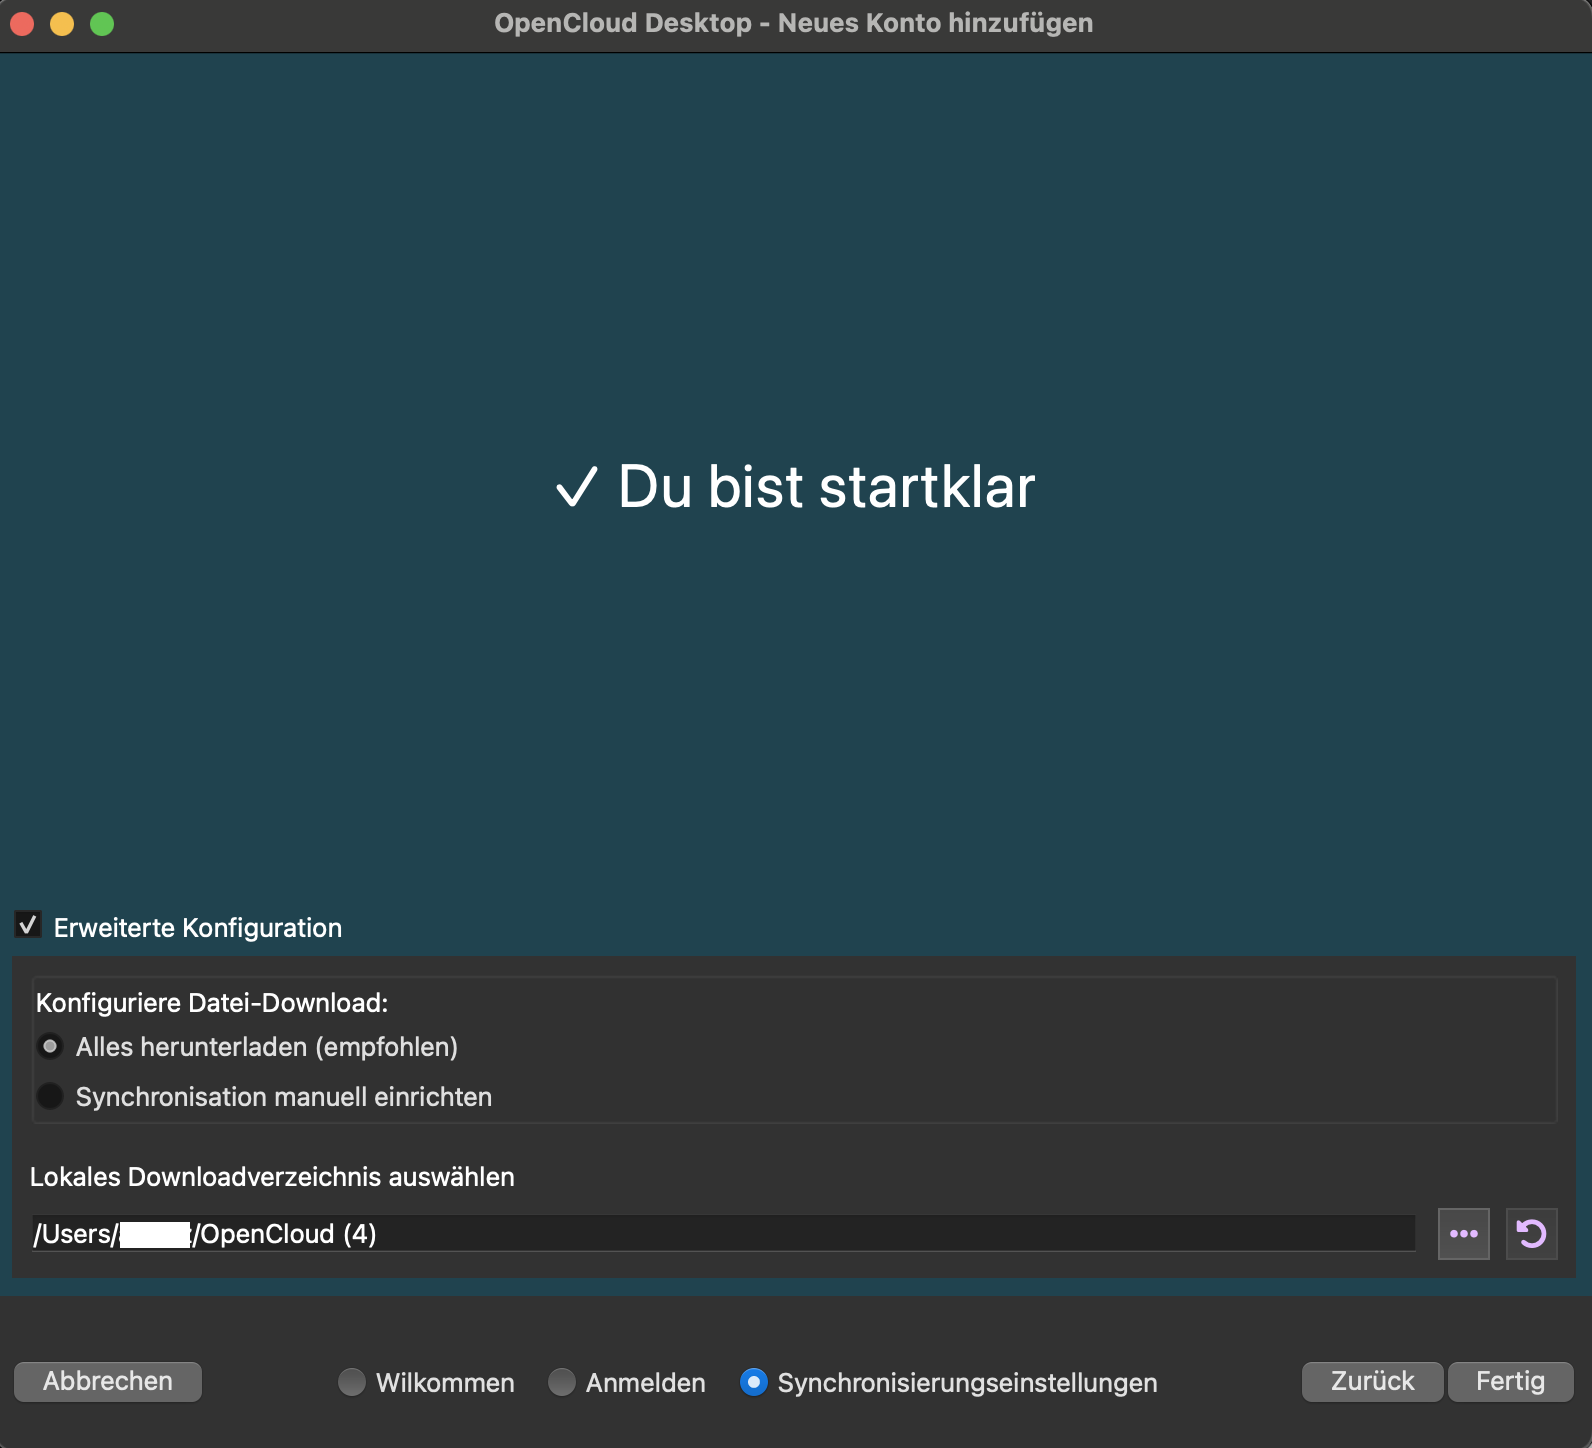Click the Abbrechen button

pyautogui.click(x=108, y=1381)
